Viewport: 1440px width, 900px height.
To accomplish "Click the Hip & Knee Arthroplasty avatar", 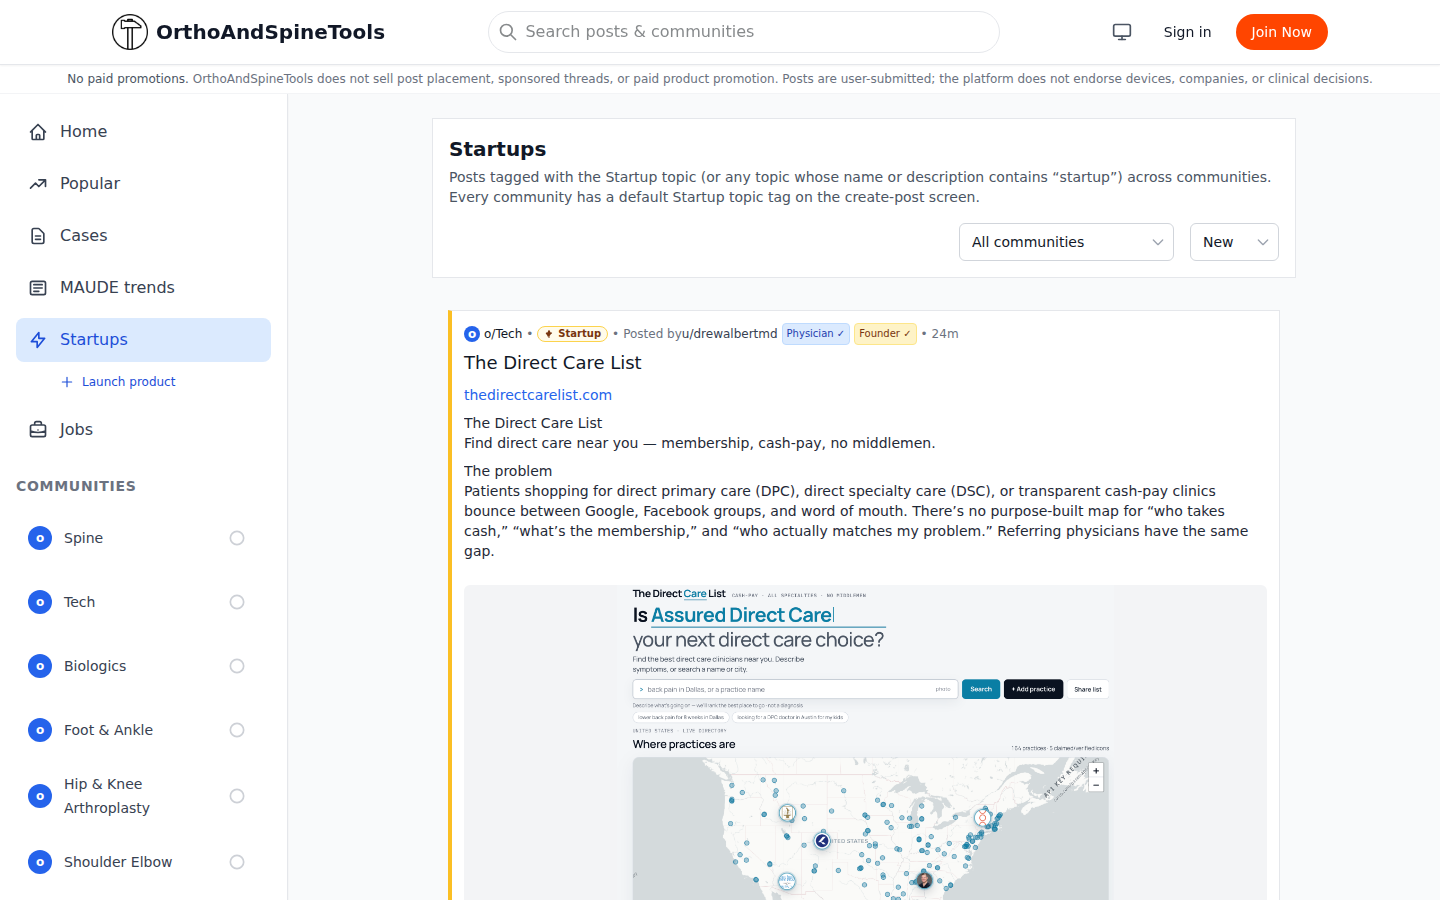I will tap(40, 796).
